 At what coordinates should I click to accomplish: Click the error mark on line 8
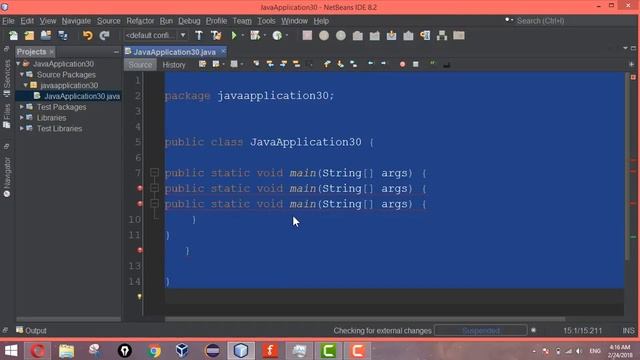[x=140, y=188]
